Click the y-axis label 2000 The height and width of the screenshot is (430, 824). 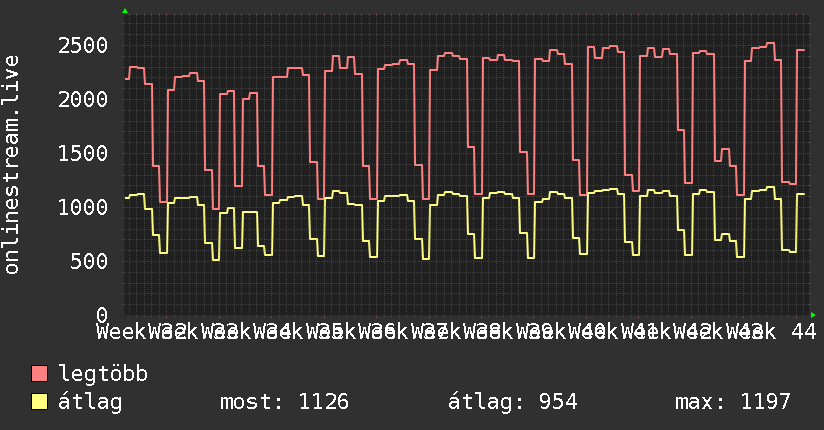tap(83, 99)
